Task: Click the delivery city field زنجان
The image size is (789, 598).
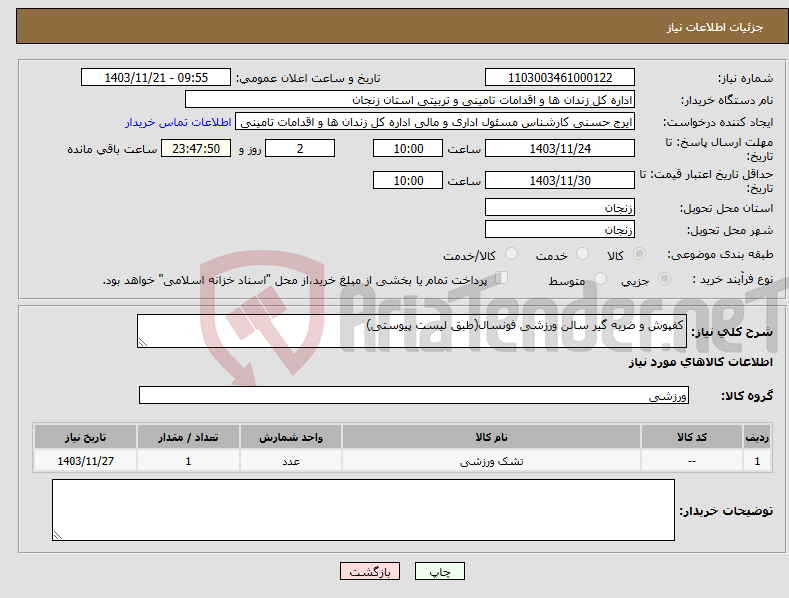Action: pos(560,230)
